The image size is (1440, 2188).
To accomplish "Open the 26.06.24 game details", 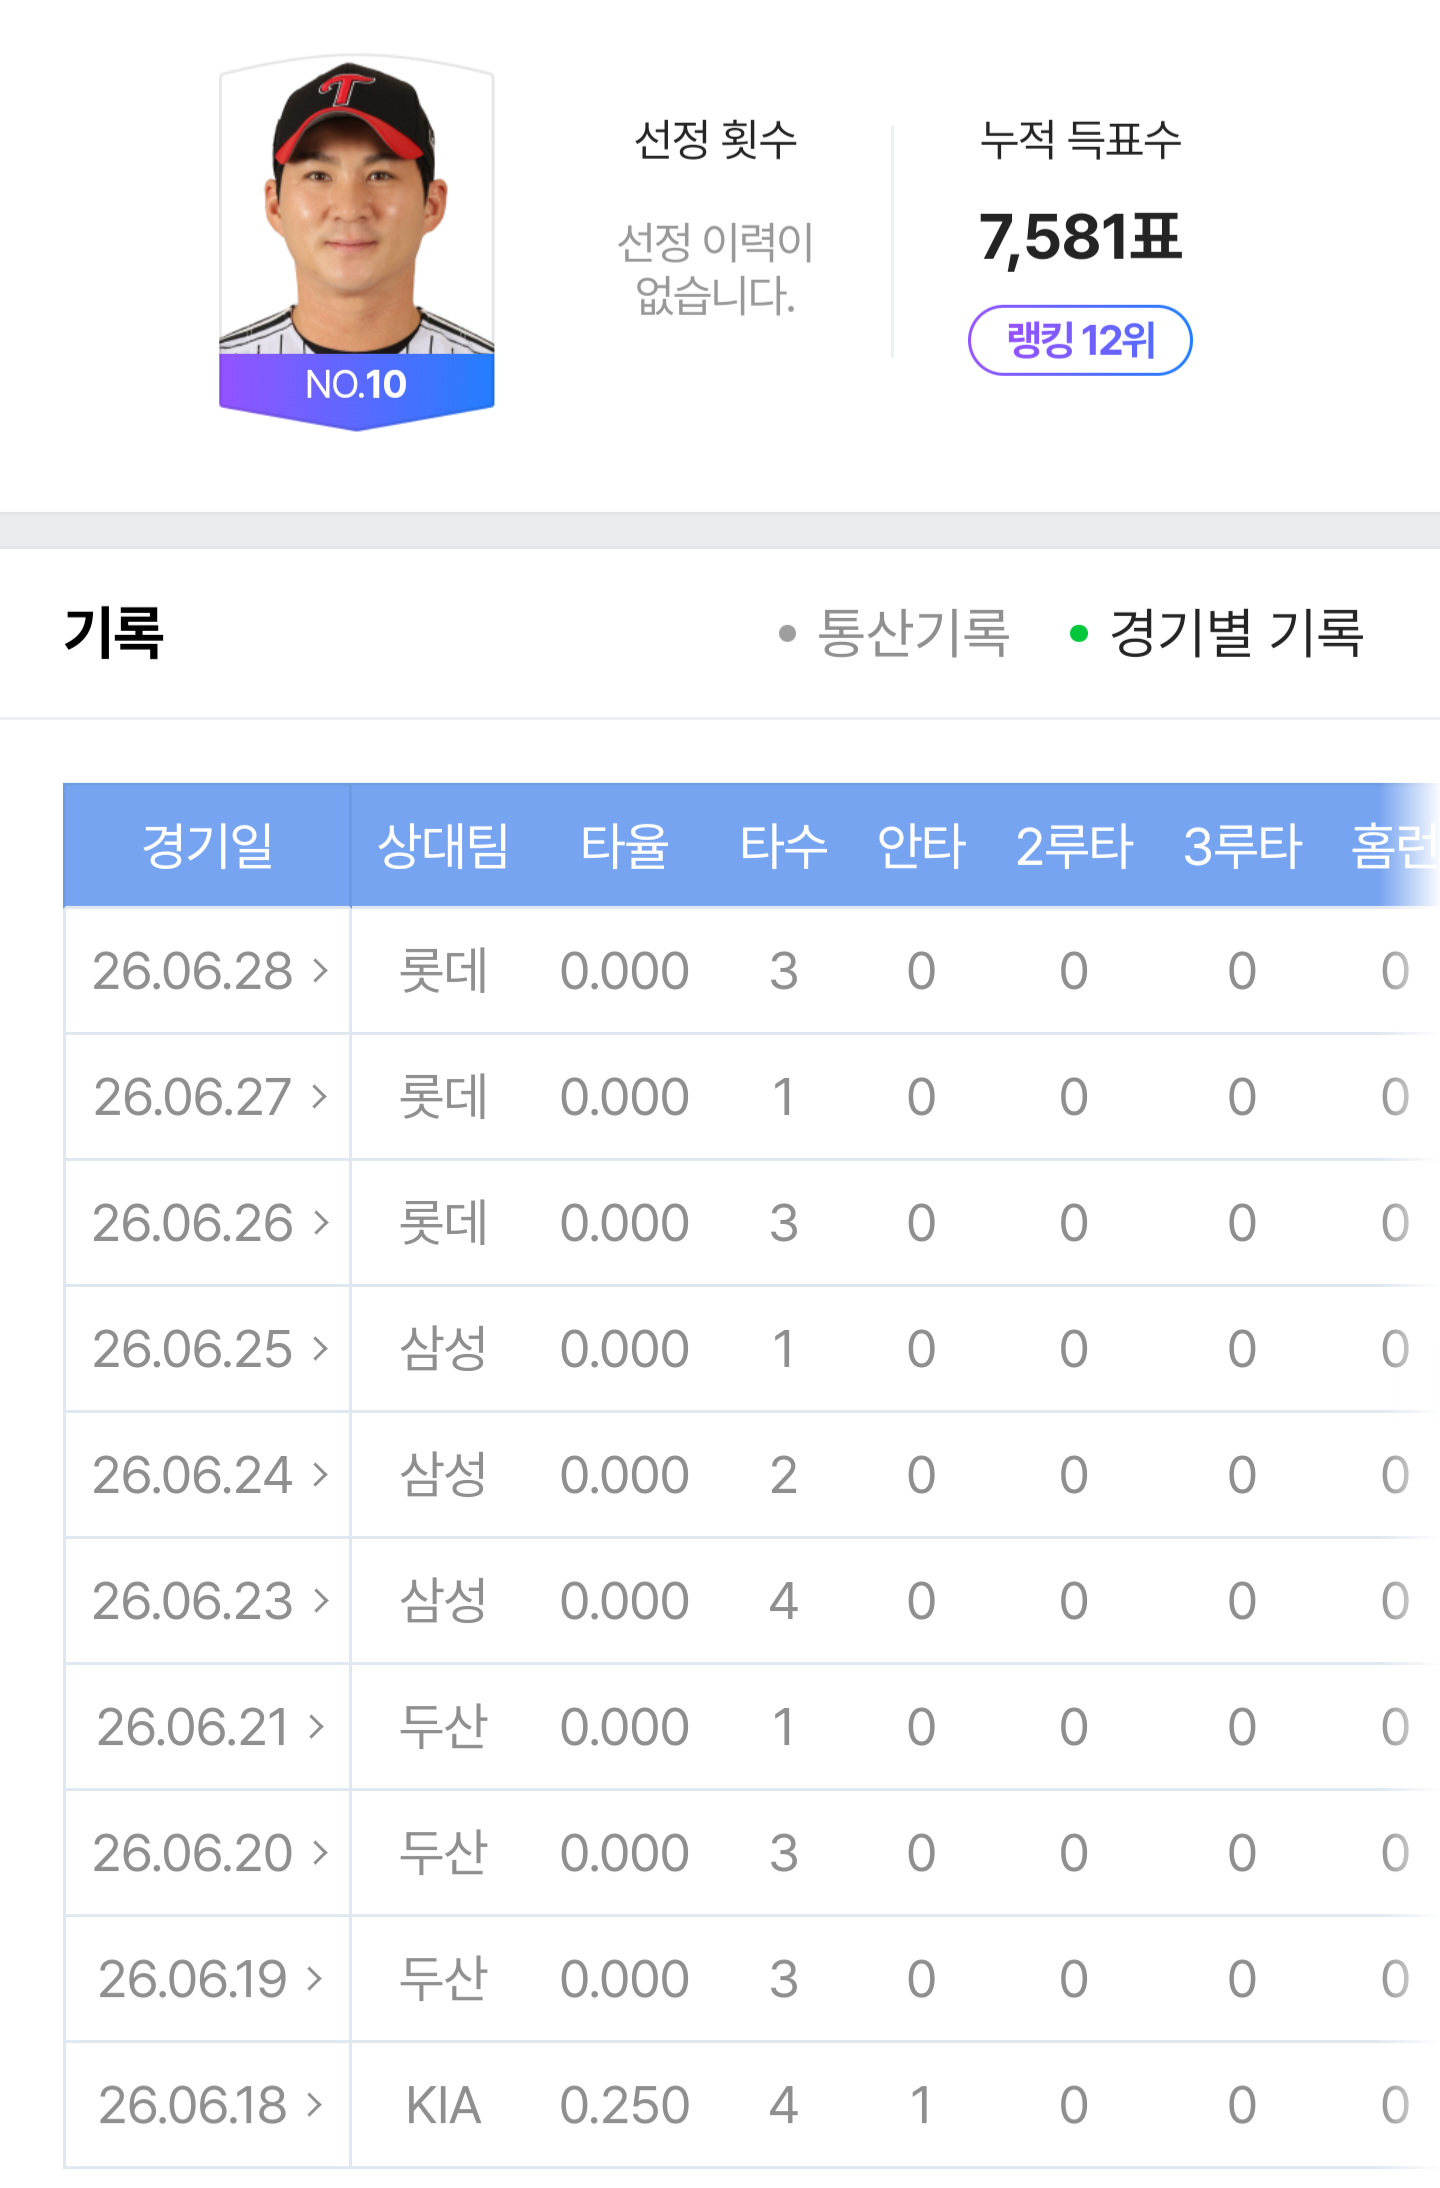I will 209,1475.
